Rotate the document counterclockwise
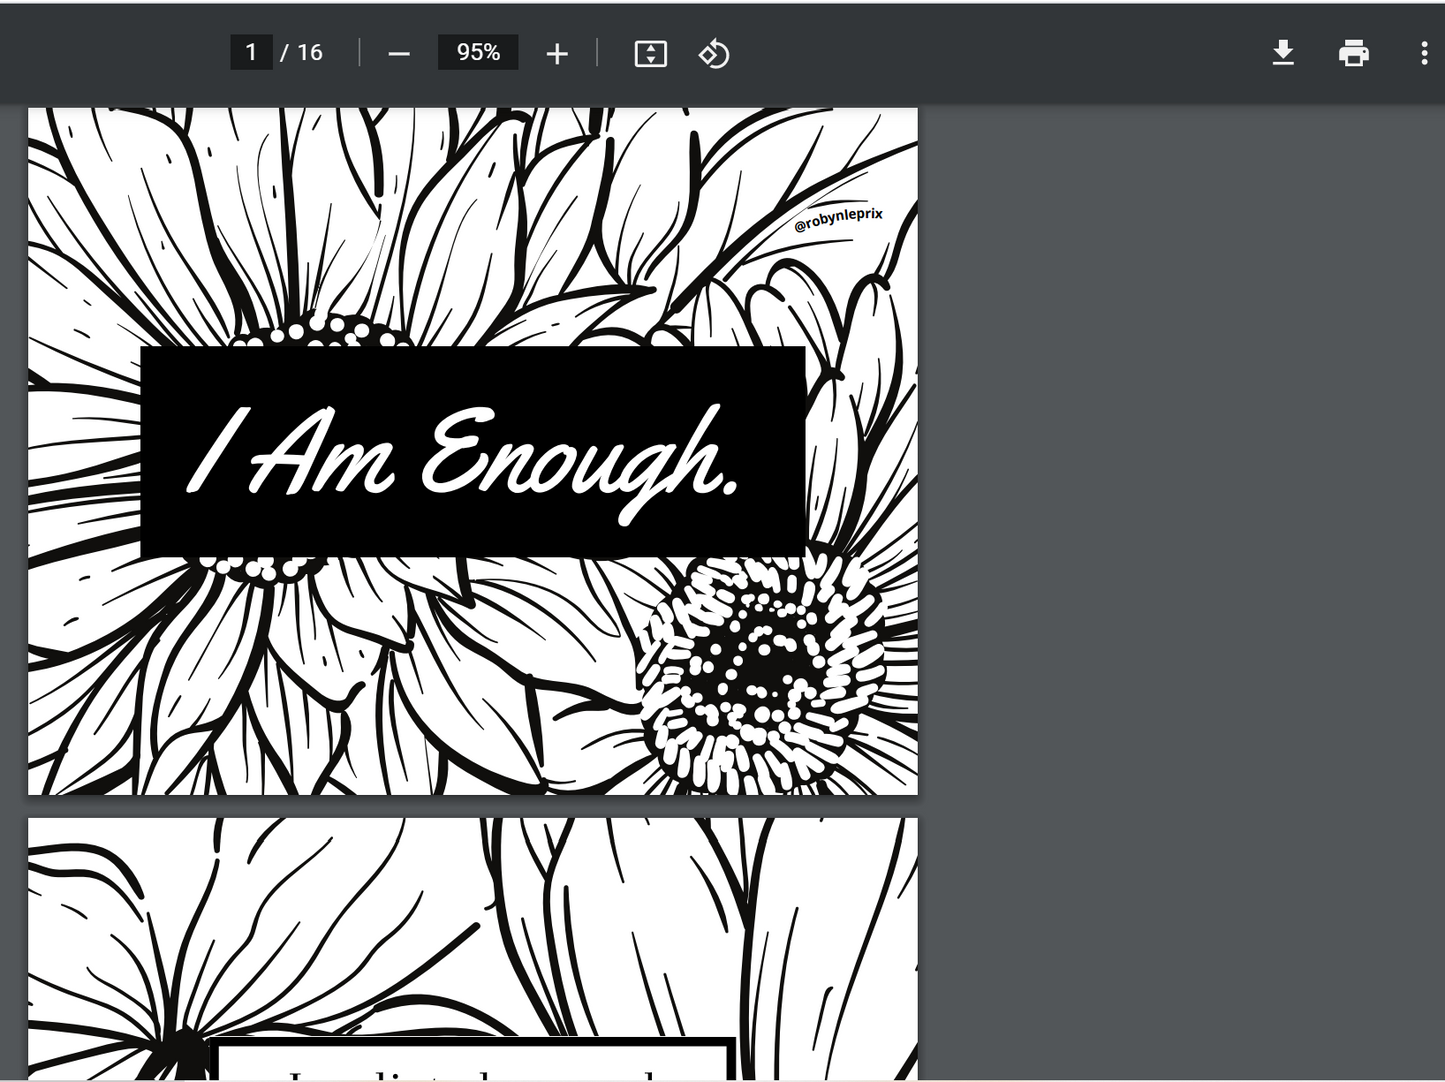The width and height of the screenshot is (1445, 1082). 713,54
